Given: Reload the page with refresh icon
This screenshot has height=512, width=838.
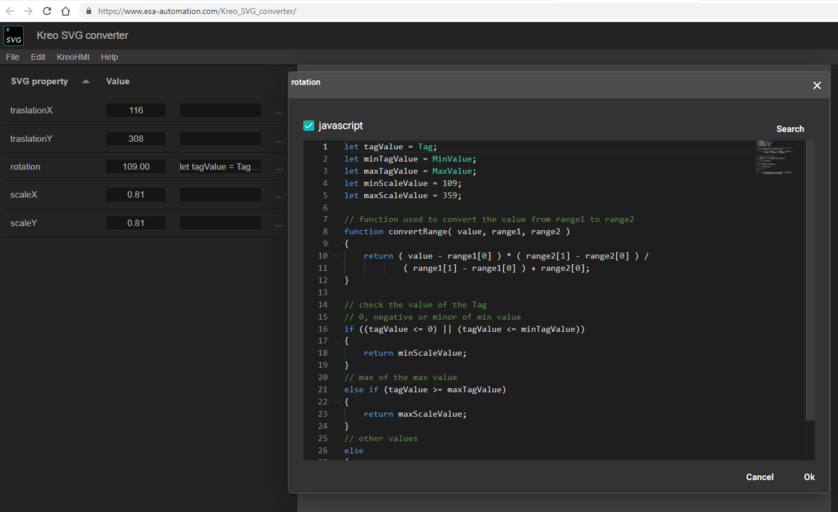Looking at the screenshot, I should coord(47,11).
